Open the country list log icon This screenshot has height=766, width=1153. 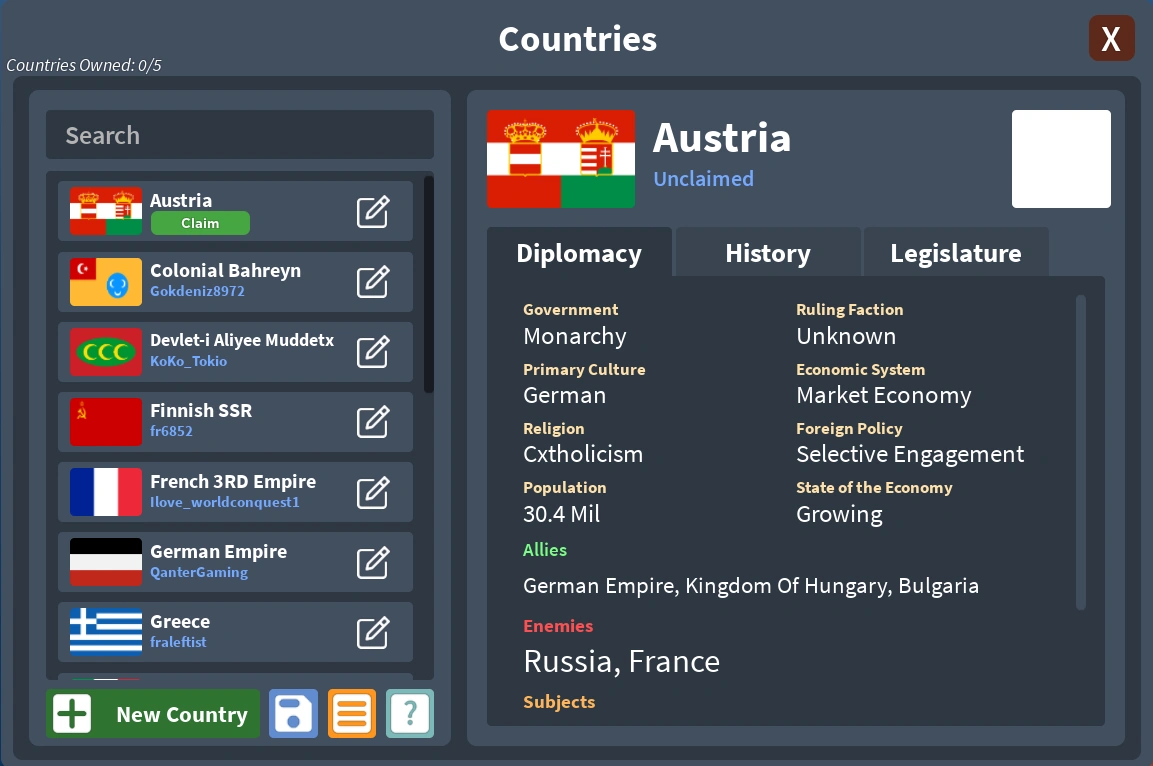tap(352, 714)
